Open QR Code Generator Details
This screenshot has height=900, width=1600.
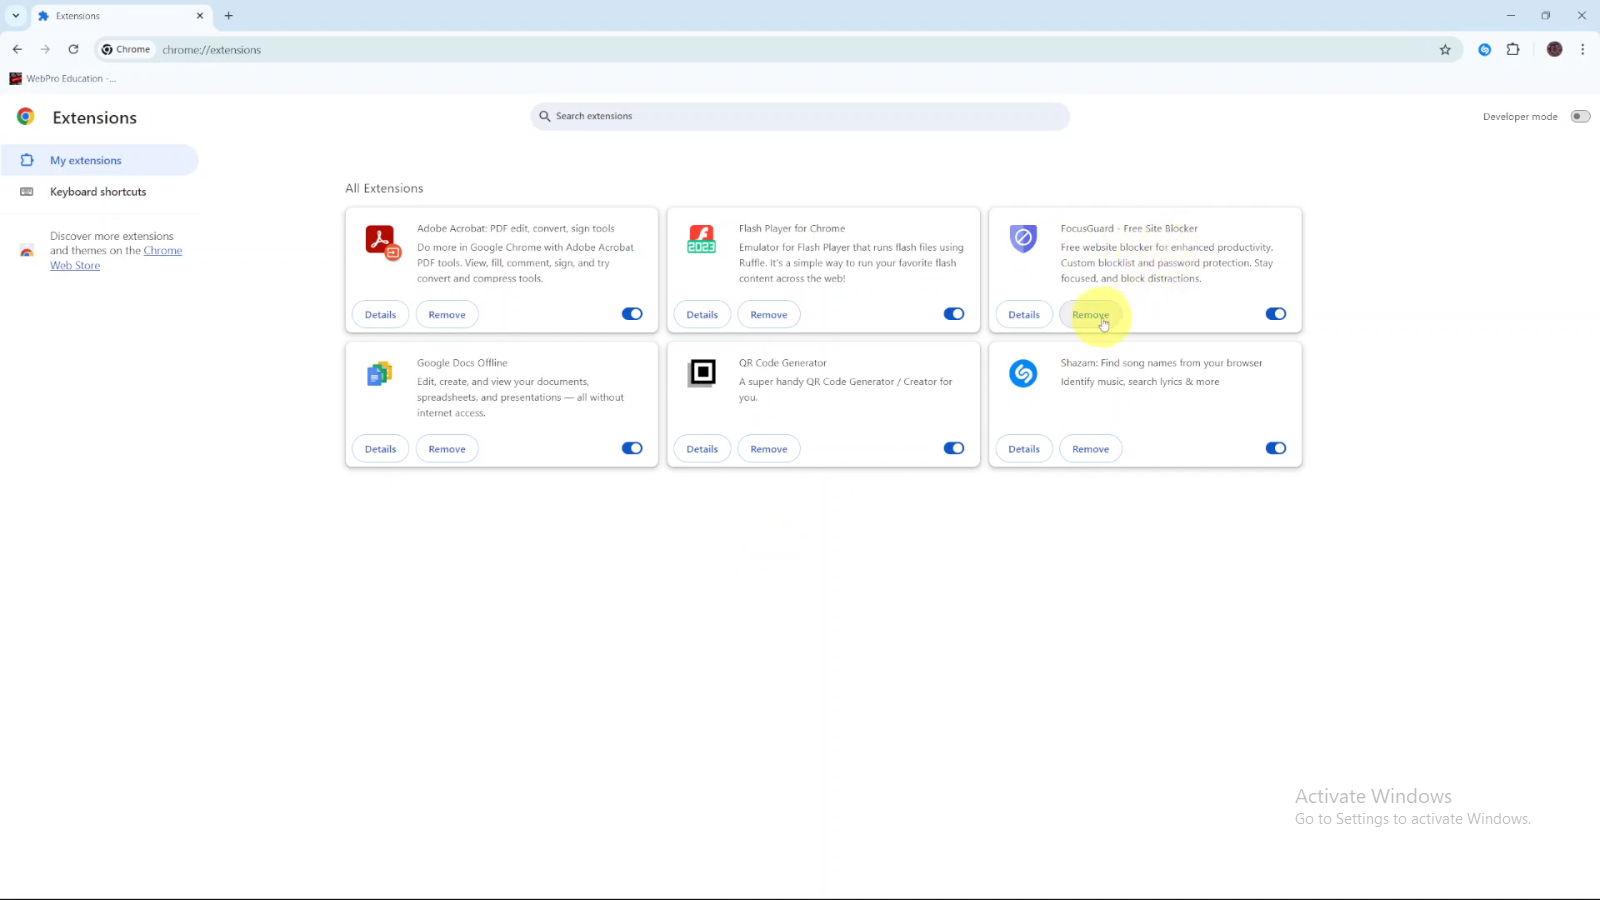pyautogui.click(x=702, y=449)
